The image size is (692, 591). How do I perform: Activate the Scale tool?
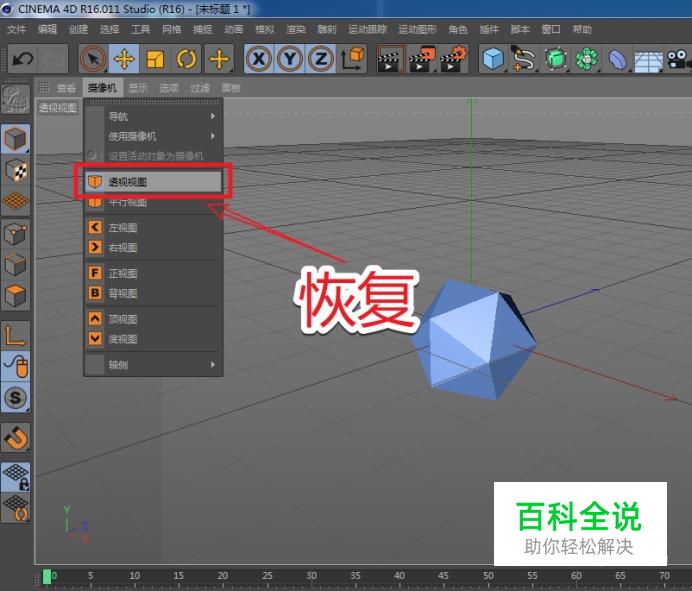pyautogui.click(x=155, y=59)
